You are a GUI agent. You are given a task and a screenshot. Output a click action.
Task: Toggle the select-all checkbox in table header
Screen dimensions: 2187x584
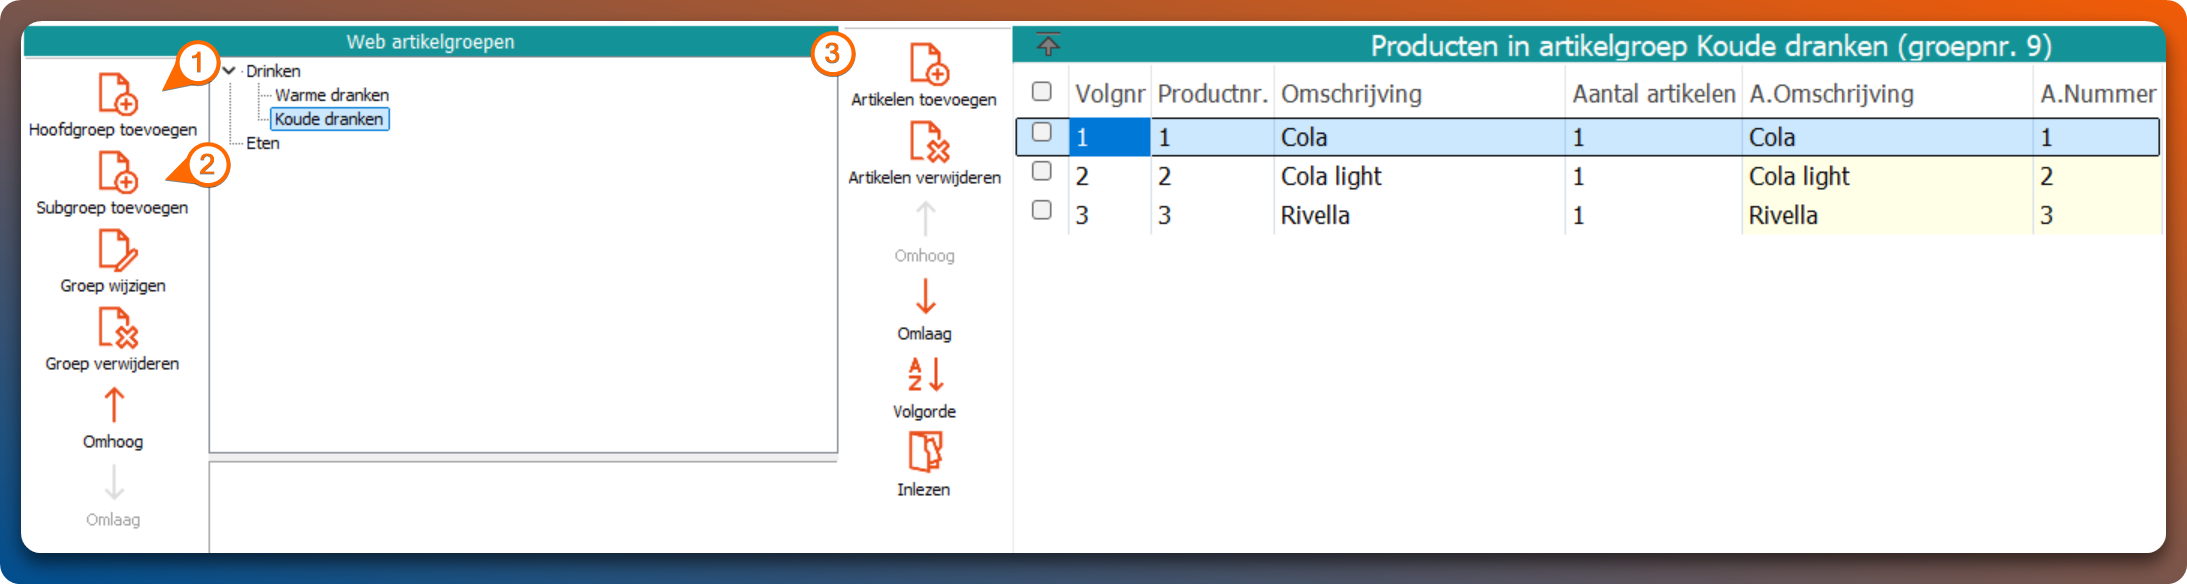click(1041, 92)
